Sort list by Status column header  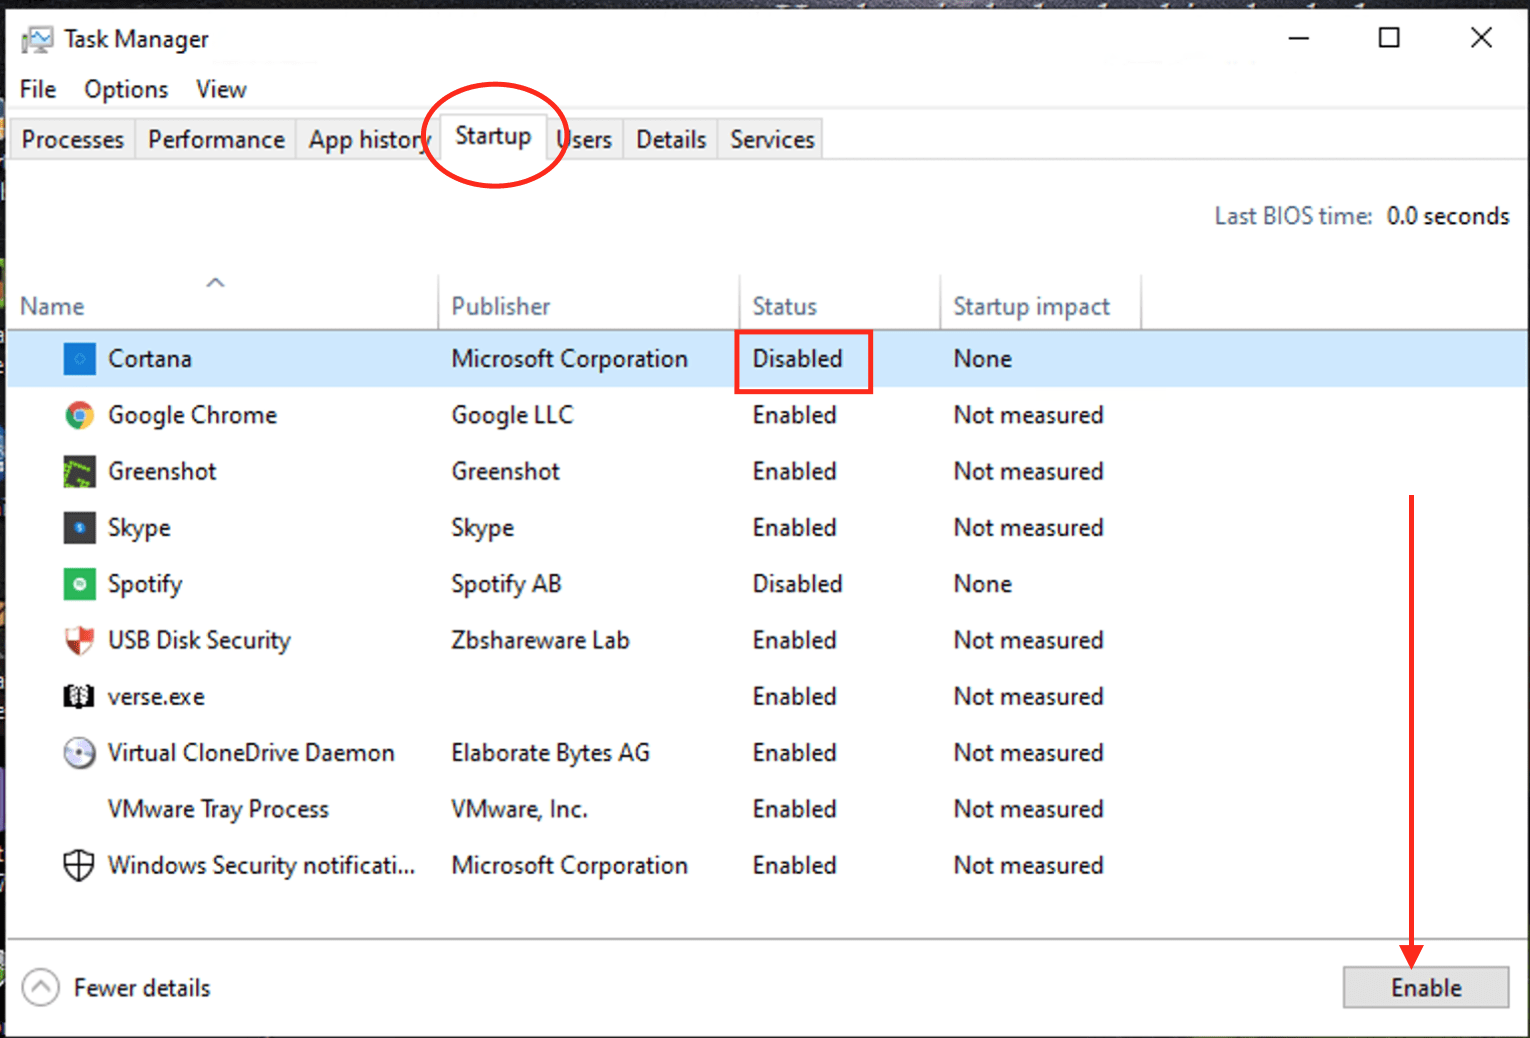coord(784,306)
